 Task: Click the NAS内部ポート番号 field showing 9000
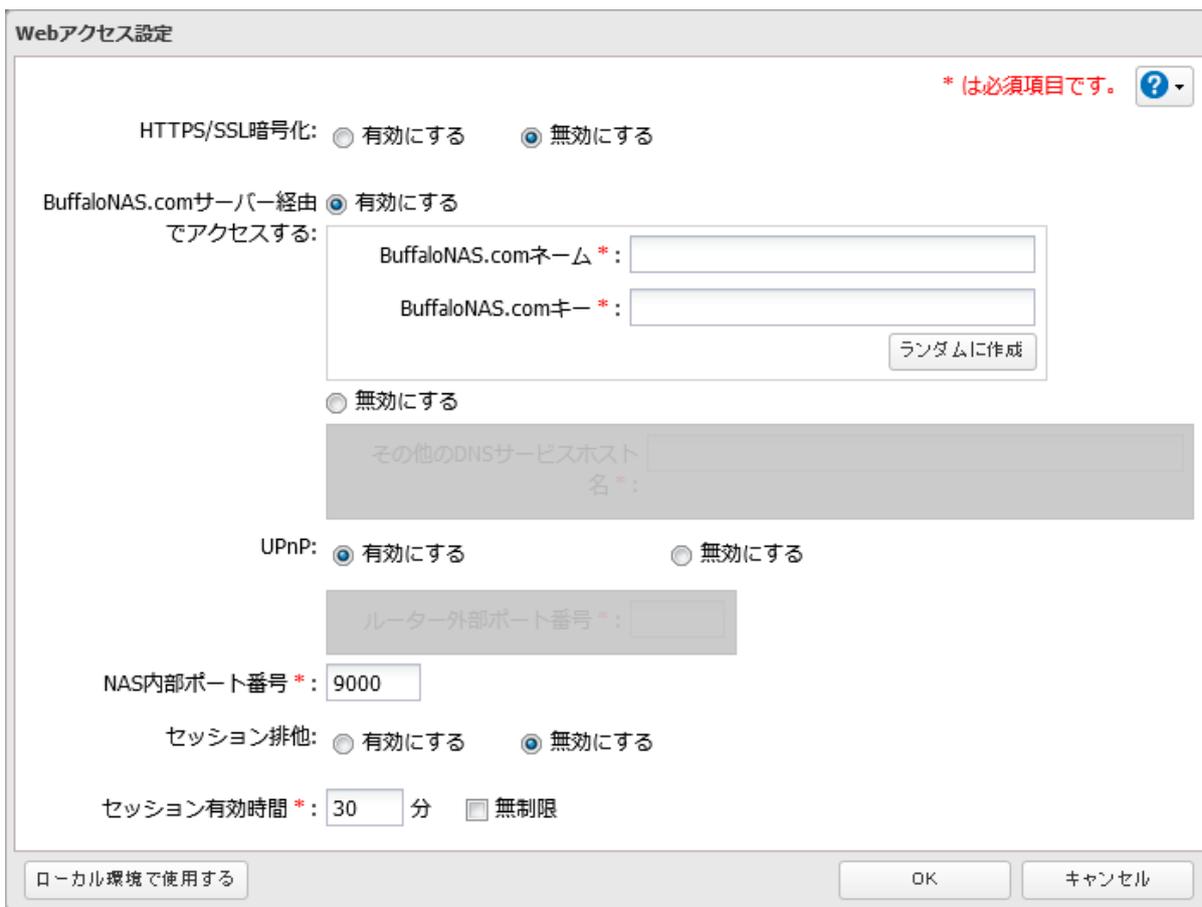point(374,684)
